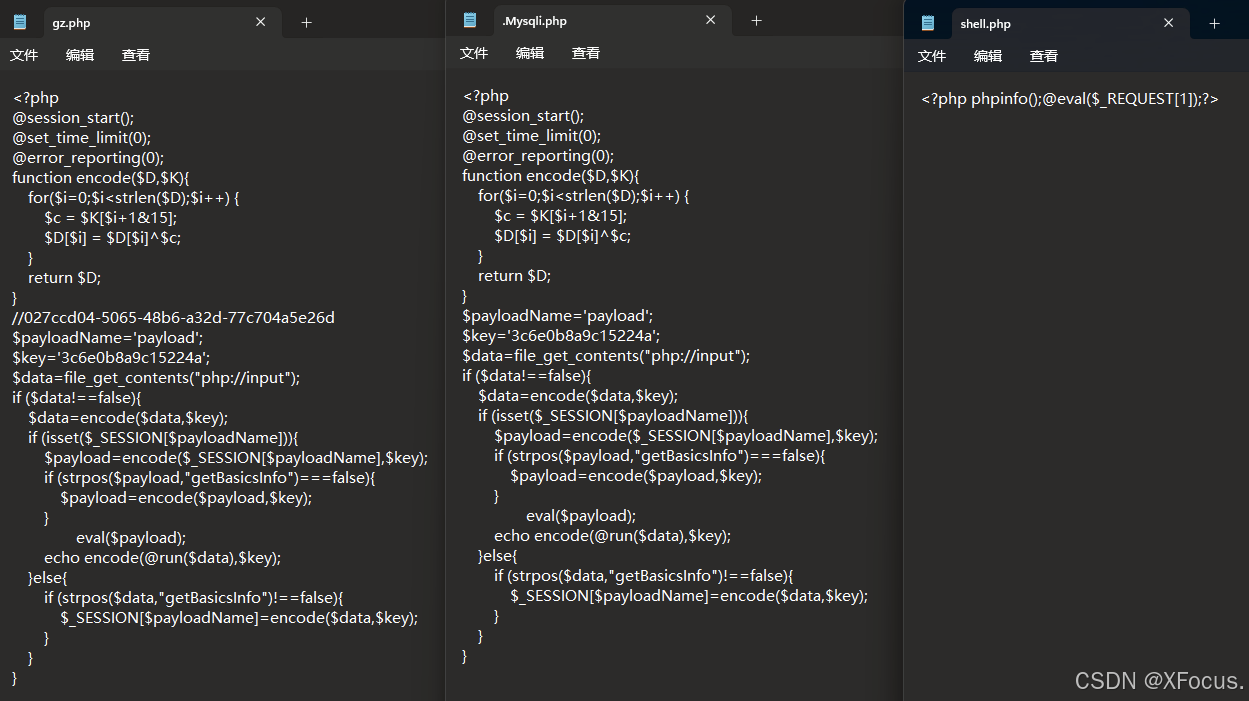
Task: Click $key line in gz.php window
Action: pos(111,358)
